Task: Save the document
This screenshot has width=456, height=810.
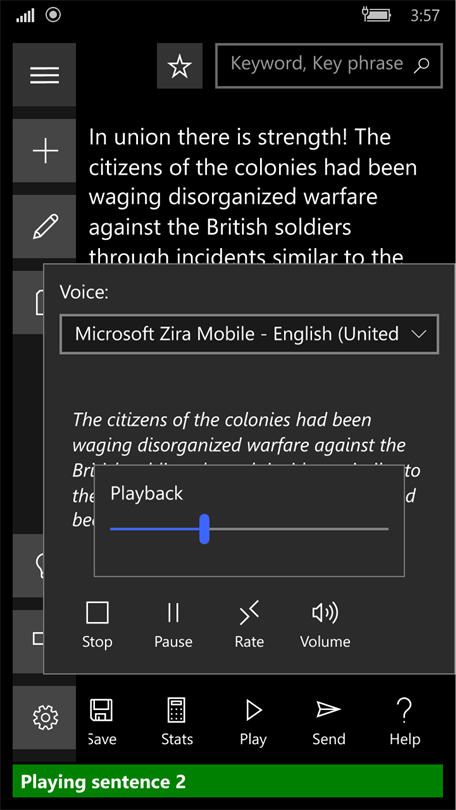Action: pos(101,722)
